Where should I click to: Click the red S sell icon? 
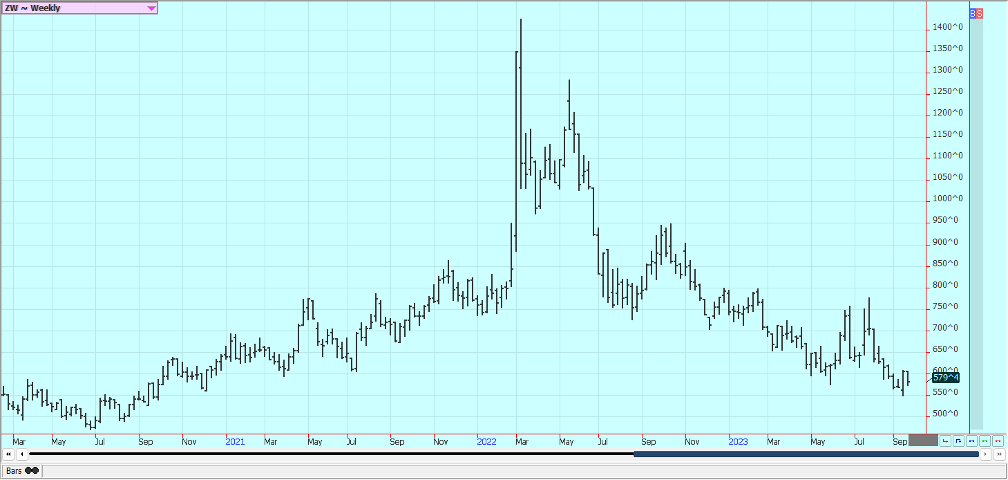point(979,13)
